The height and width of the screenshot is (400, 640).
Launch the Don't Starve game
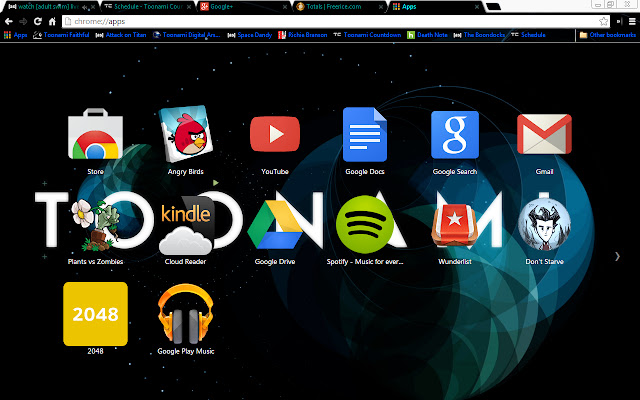pos(544,224)
